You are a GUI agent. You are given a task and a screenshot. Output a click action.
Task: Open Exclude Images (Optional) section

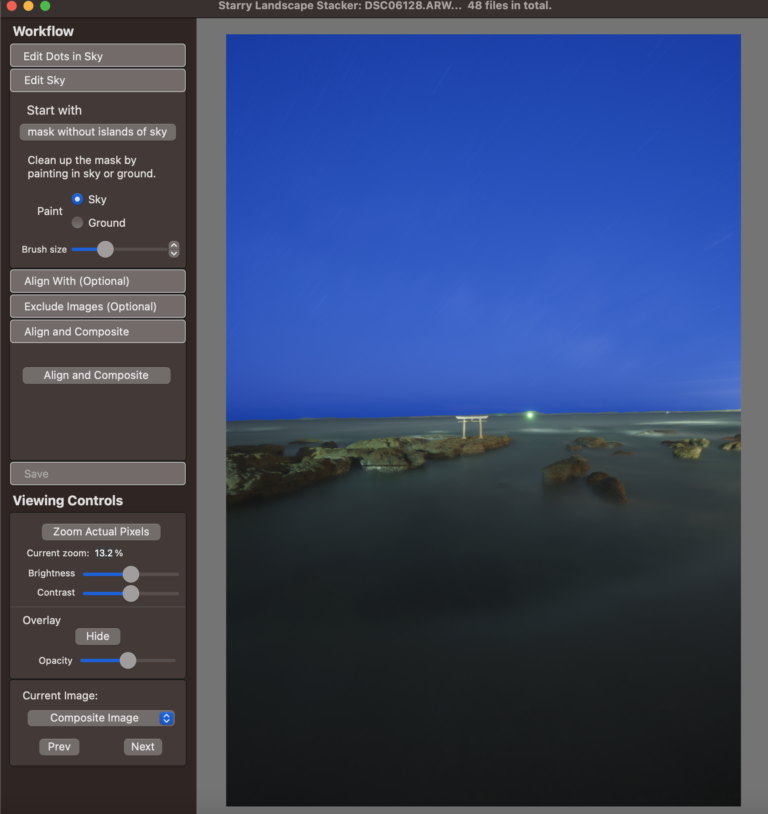tap(97, 306)
